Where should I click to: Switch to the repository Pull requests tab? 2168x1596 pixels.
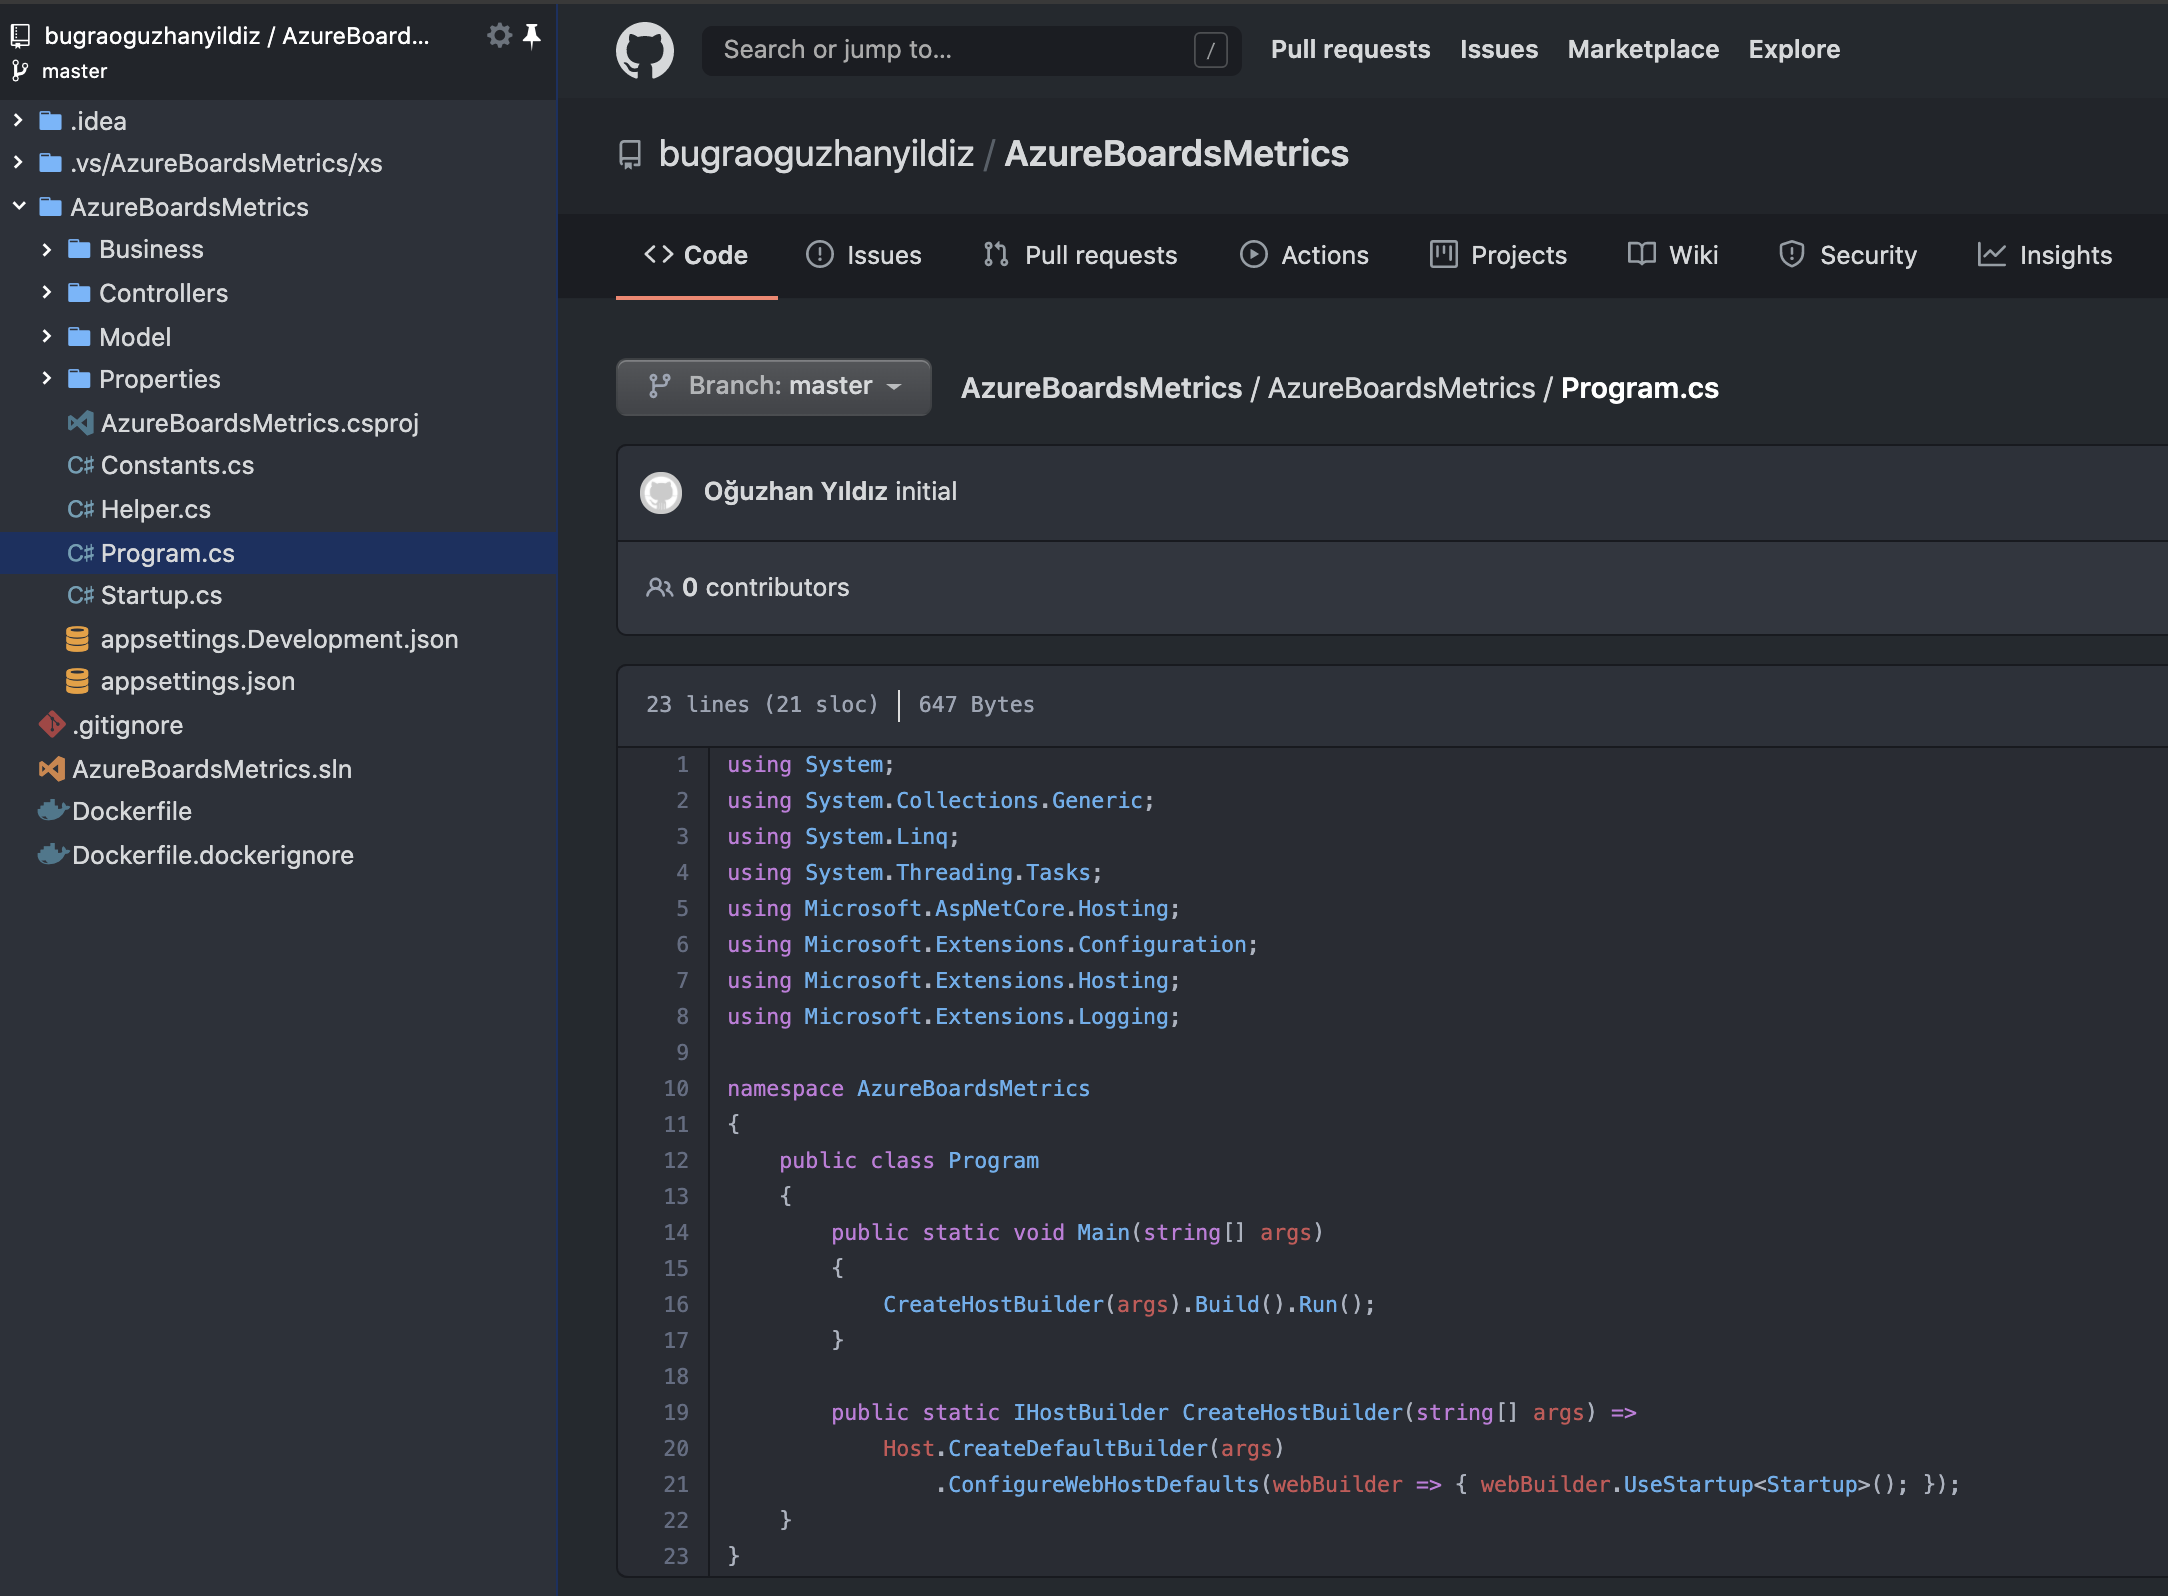pyautogui.click(x=1080, y=255)
